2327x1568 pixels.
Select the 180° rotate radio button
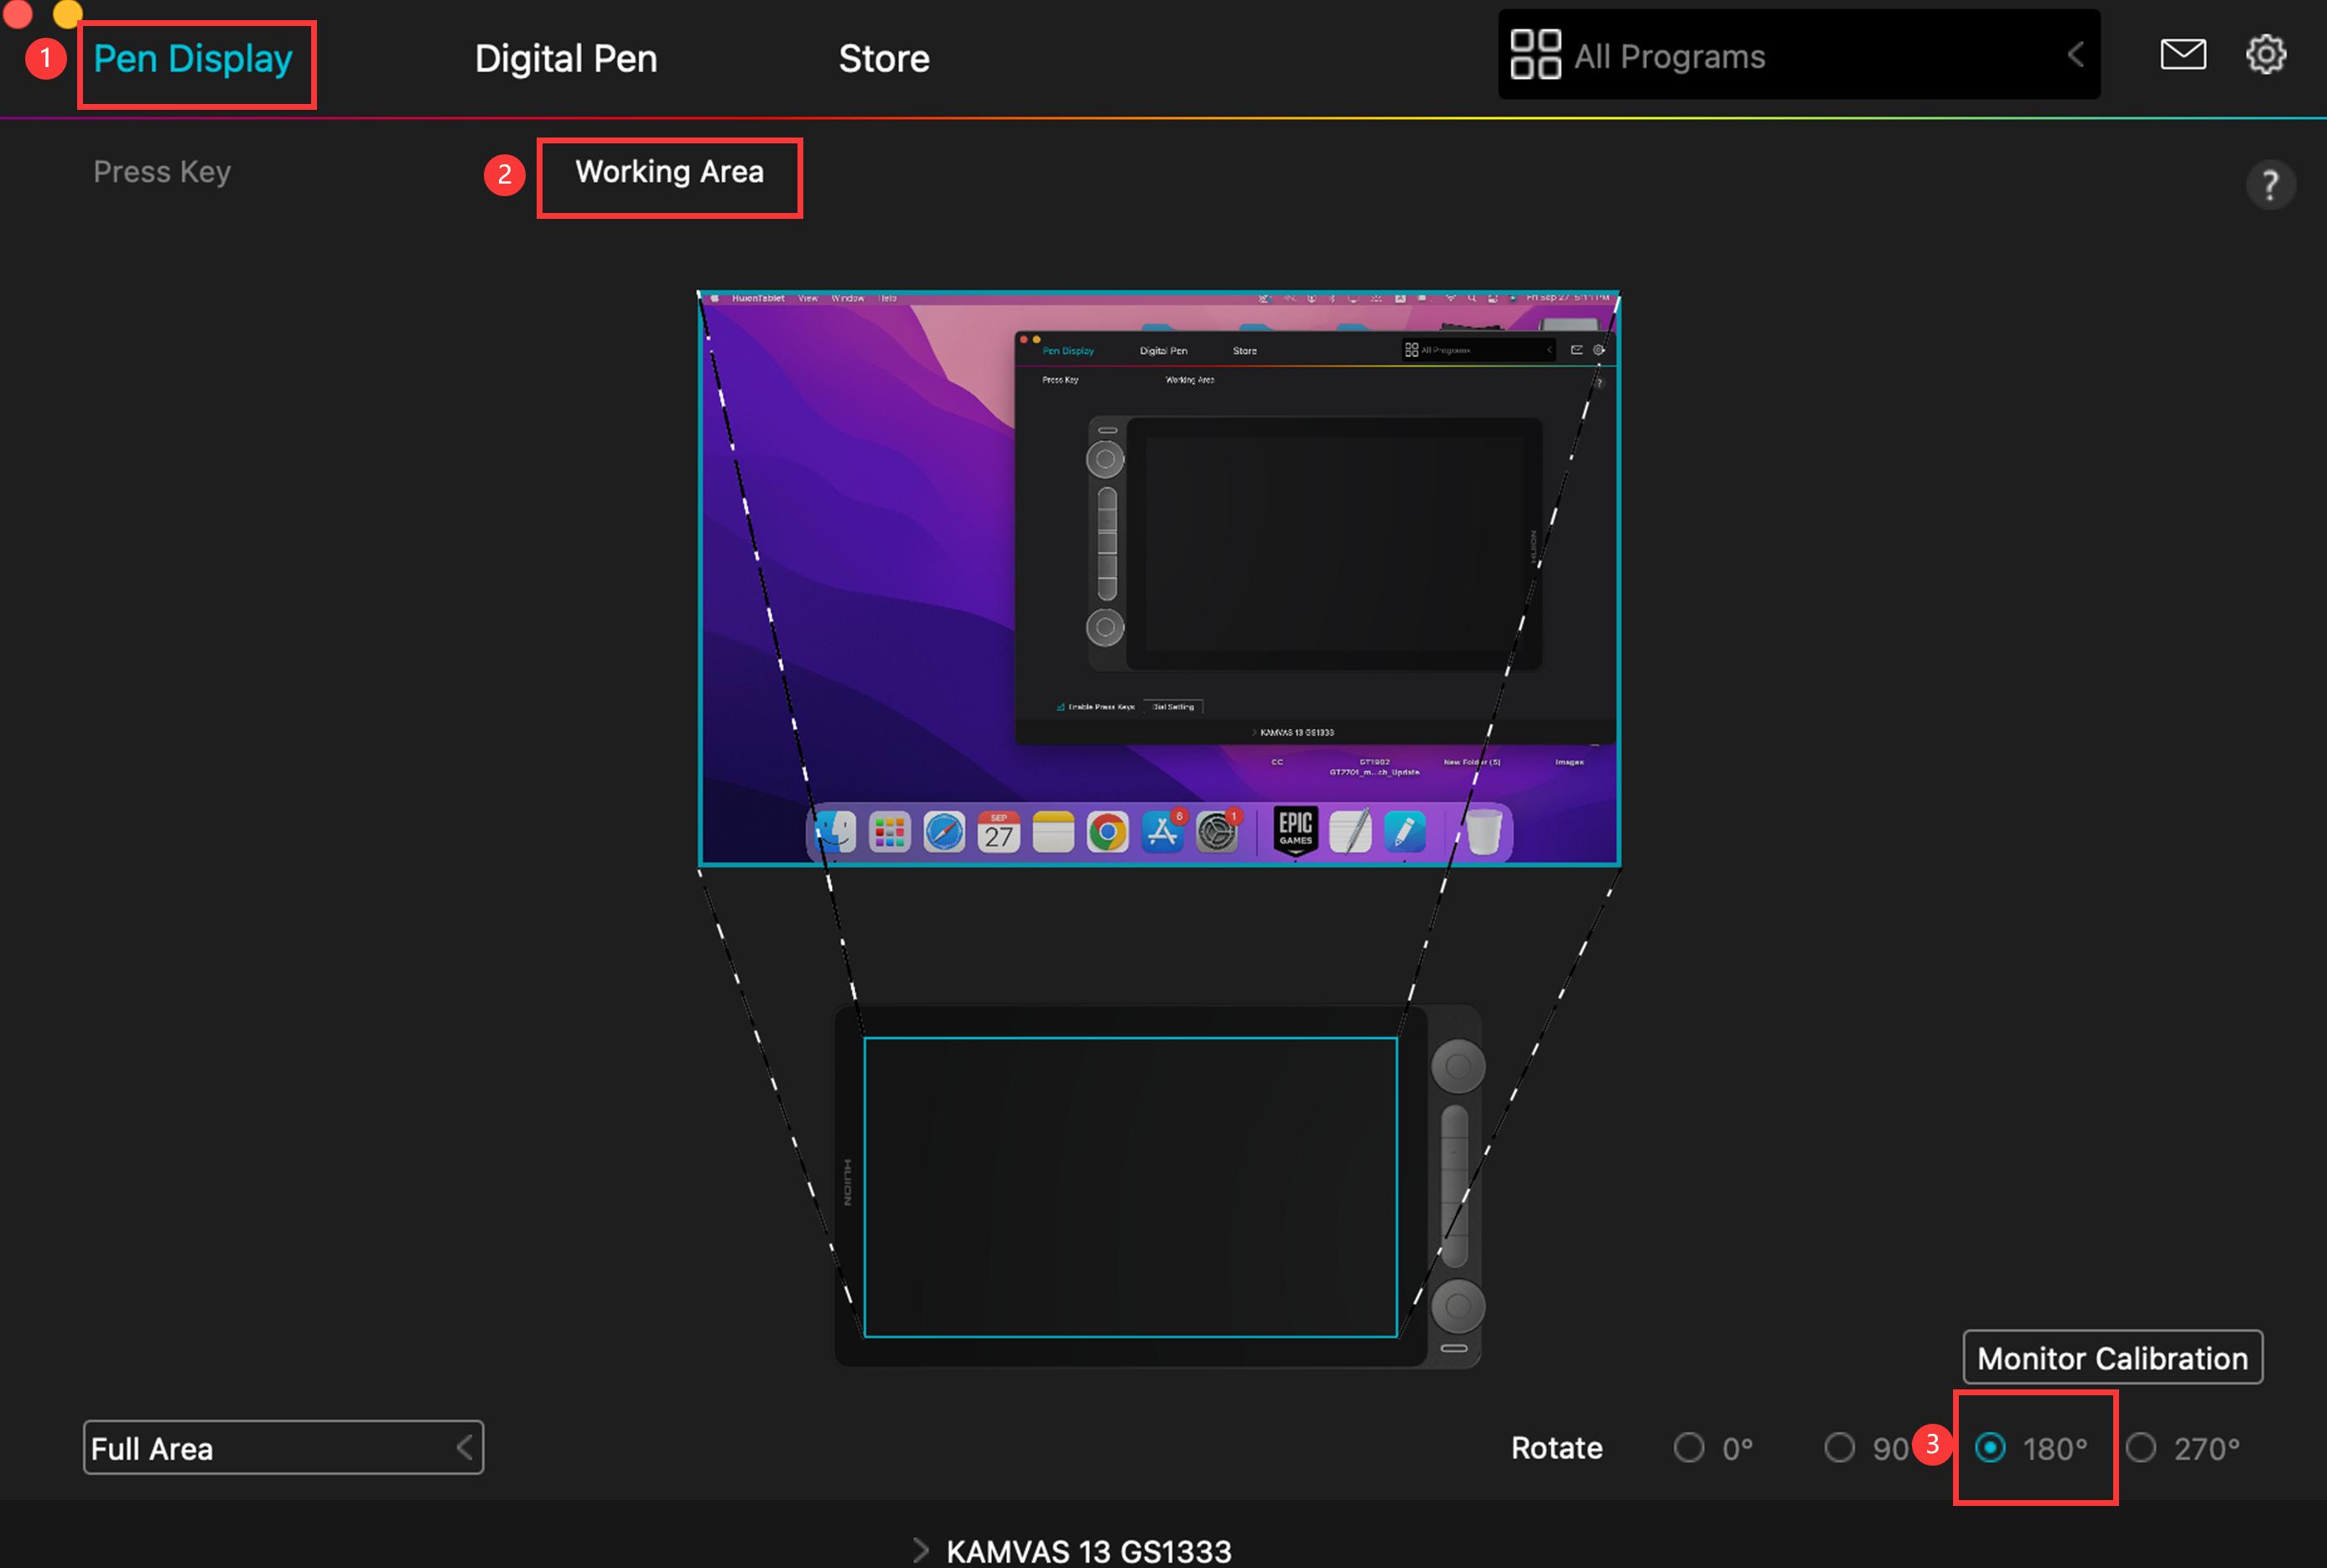tap(1990, 1448)
